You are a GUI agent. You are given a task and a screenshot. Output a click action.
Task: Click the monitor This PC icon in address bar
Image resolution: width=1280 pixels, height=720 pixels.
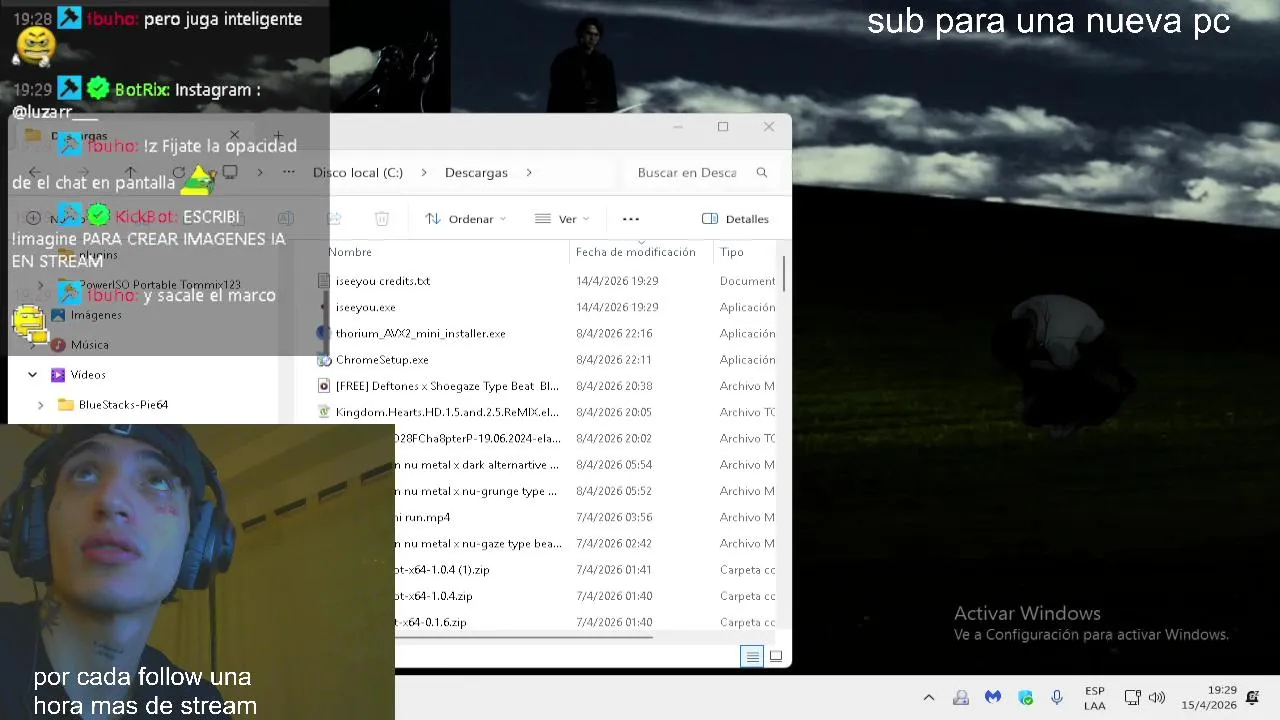(230, 172)
